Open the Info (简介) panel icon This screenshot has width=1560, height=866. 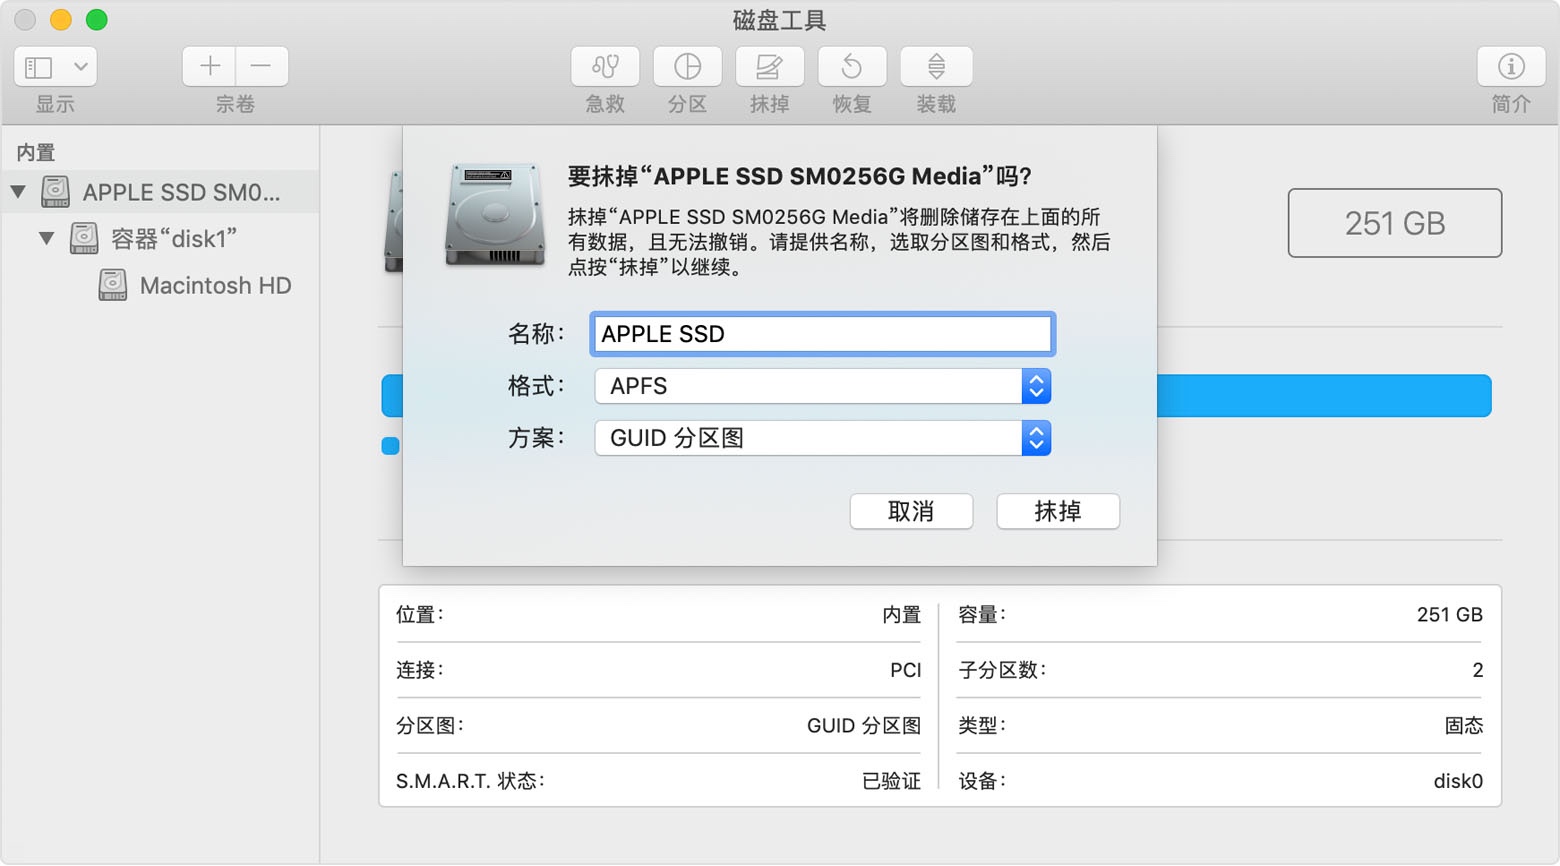pos(1510,67)
